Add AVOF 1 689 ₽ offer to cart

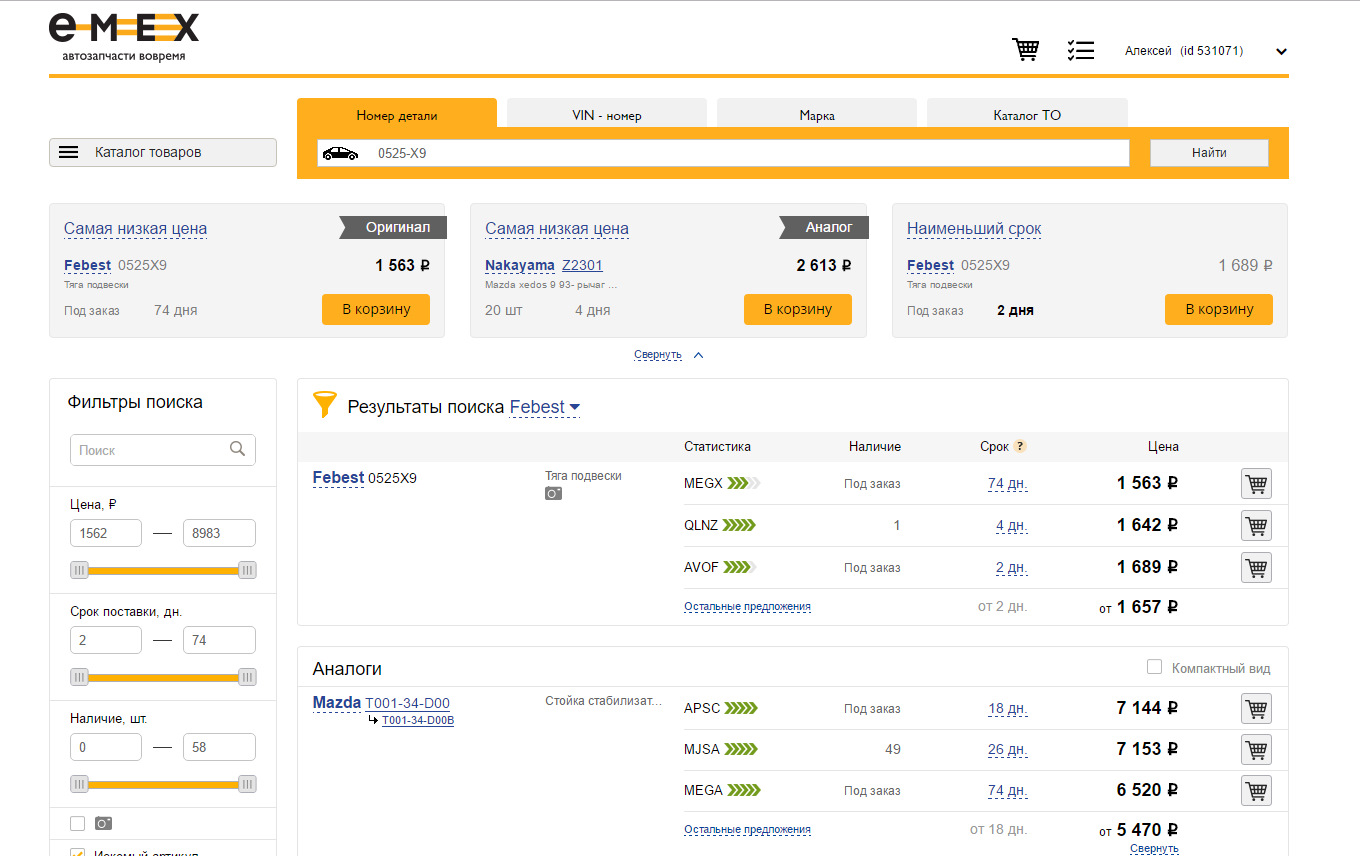(x=1256, y=567)
